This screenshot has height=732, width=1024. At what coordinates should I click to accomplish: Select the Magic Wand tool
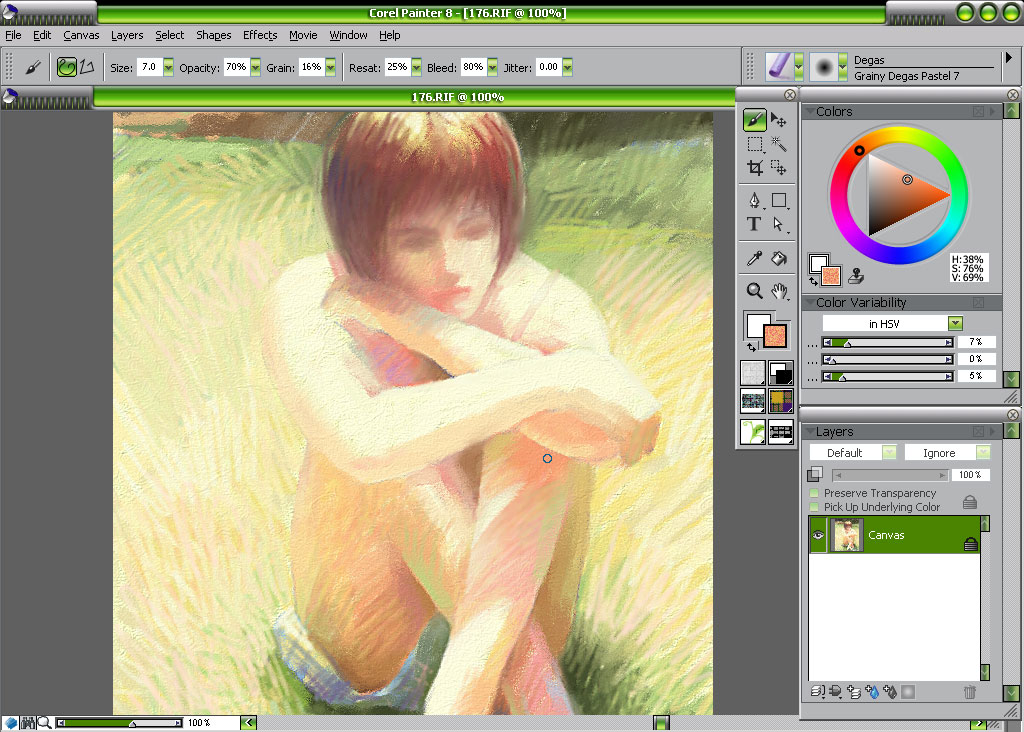point(778,144)
